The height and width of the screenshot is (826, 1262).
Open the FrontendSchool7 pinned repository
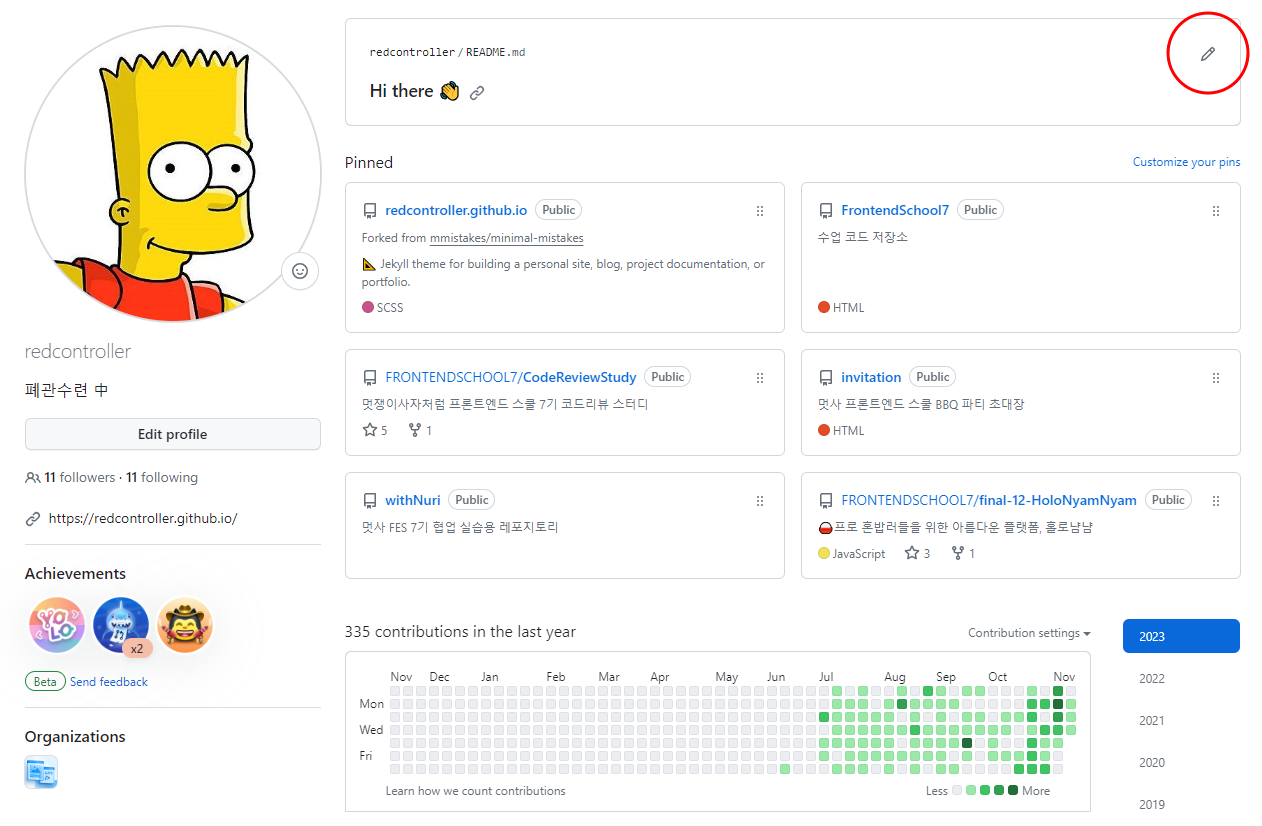pyautogui.click(x=895, y=210)
